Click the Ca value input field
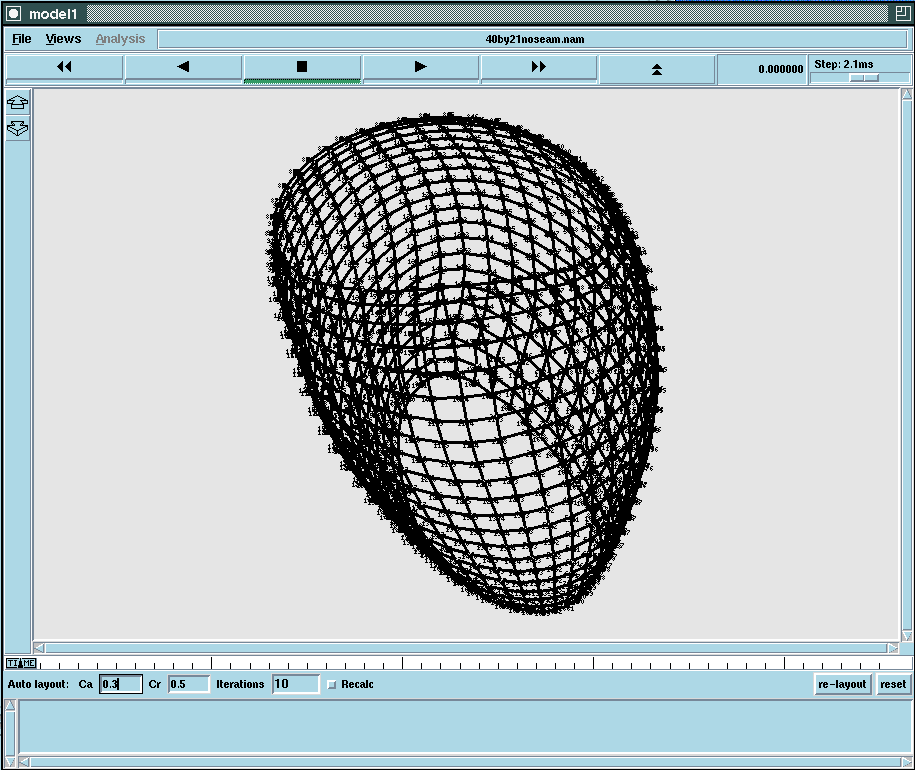 [120, 685]
